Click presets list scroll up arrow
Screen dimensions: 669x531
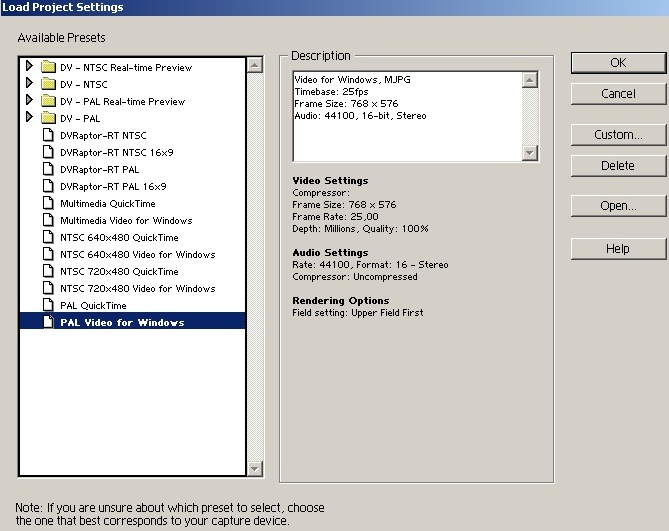255,65
